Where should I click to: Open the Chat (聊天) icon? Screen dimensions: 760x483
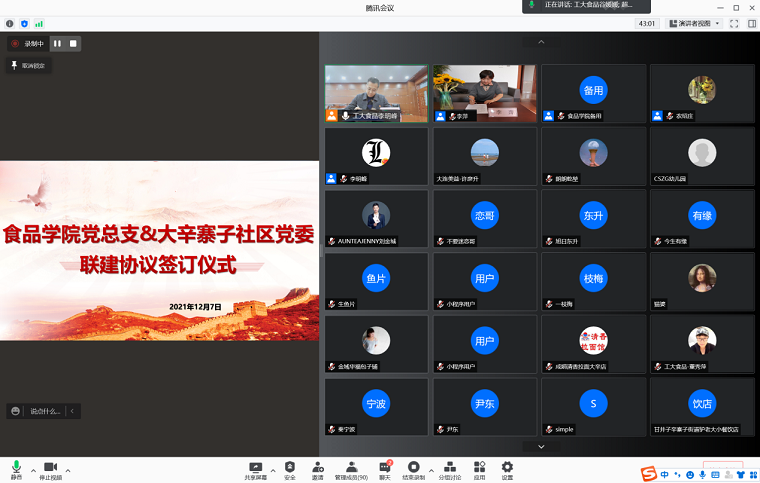[x=385, y=467]
